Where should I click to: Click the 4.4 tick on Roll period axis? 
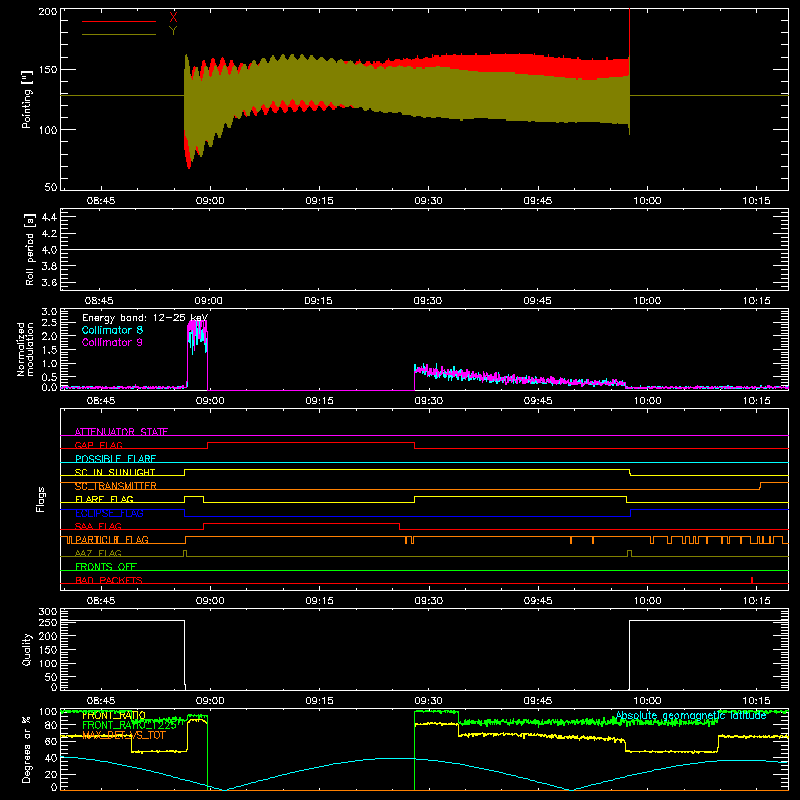click(49, 217)
